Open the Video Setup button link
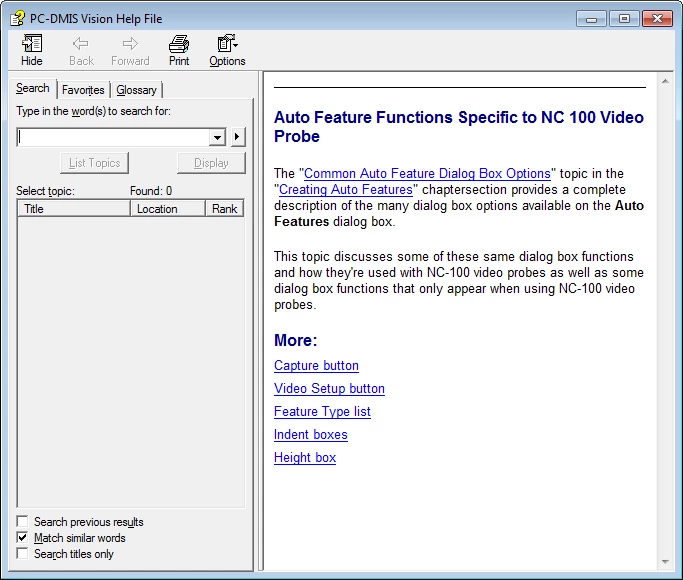Viewport: 683px width, 580px height. (x=329, y=388)
